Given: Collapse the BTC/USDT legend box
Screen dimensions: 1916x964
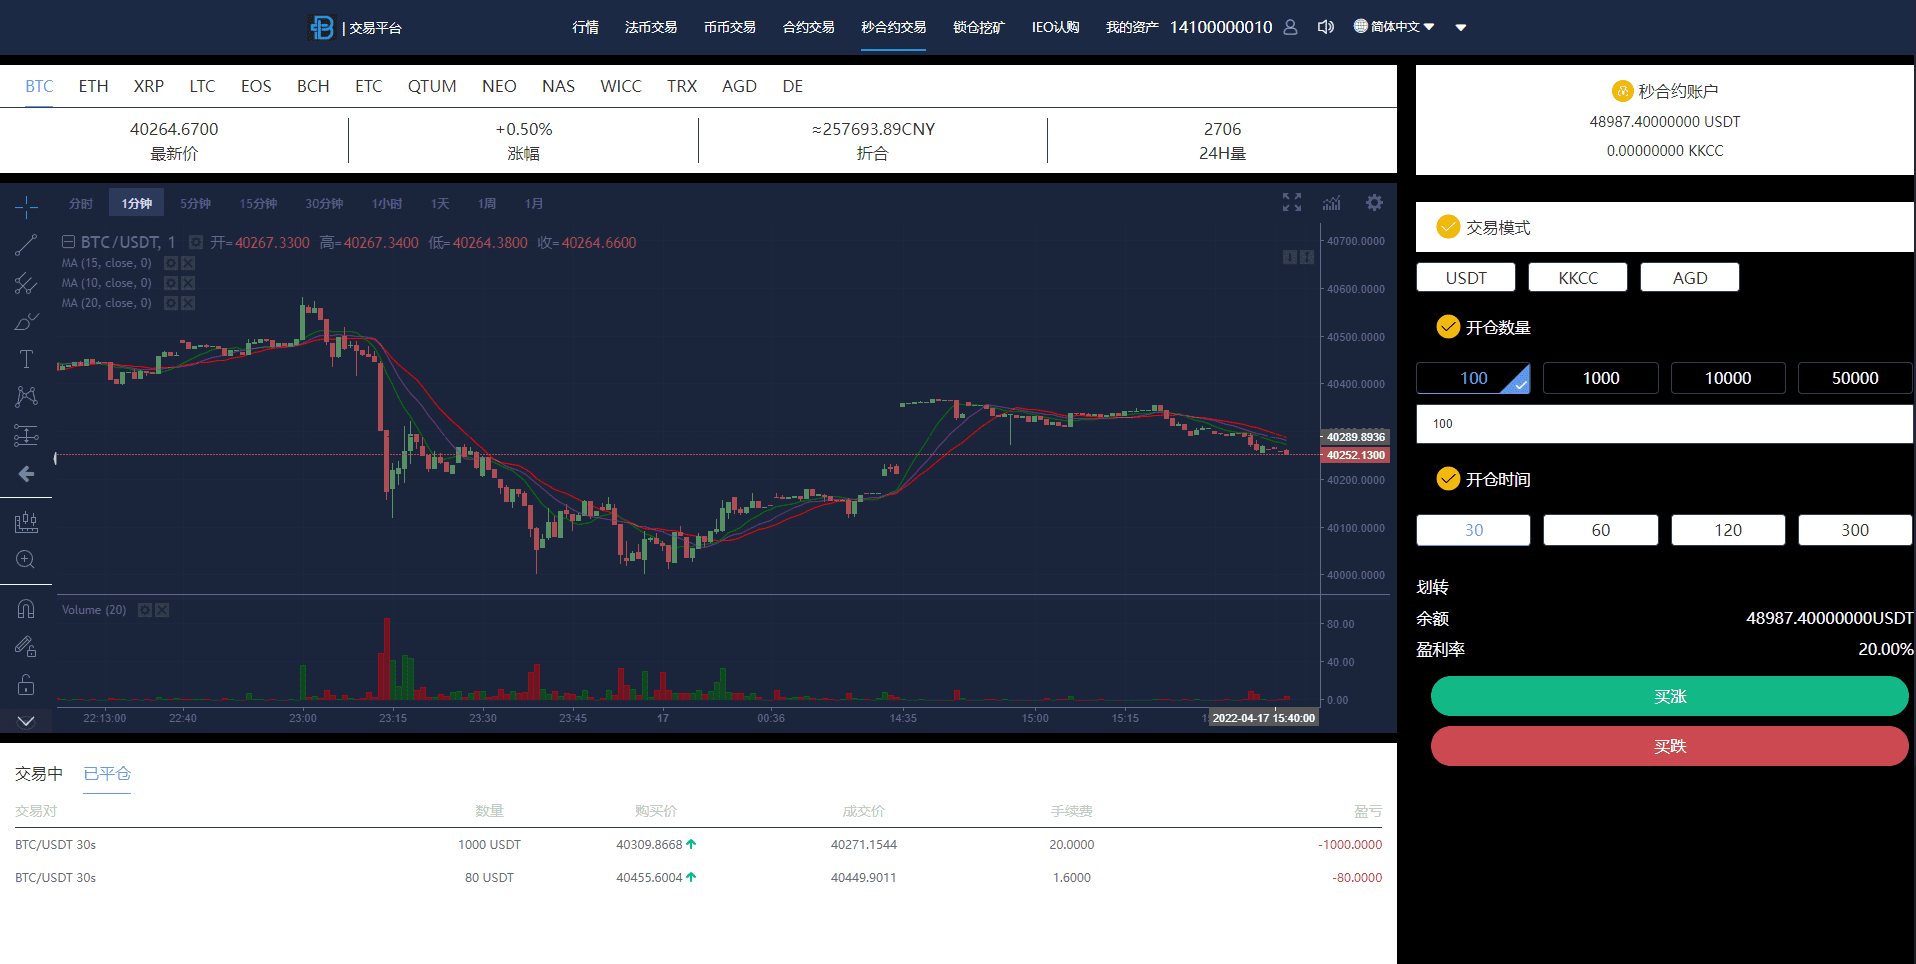Looking at the screenshot, I should (x=69, y=242).
